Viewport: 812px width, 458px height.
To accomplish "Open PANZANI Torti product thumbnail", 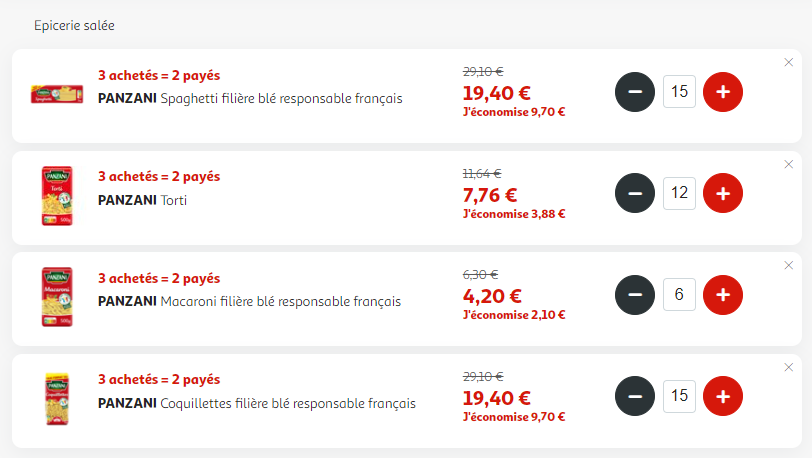I will click(57, 196).
